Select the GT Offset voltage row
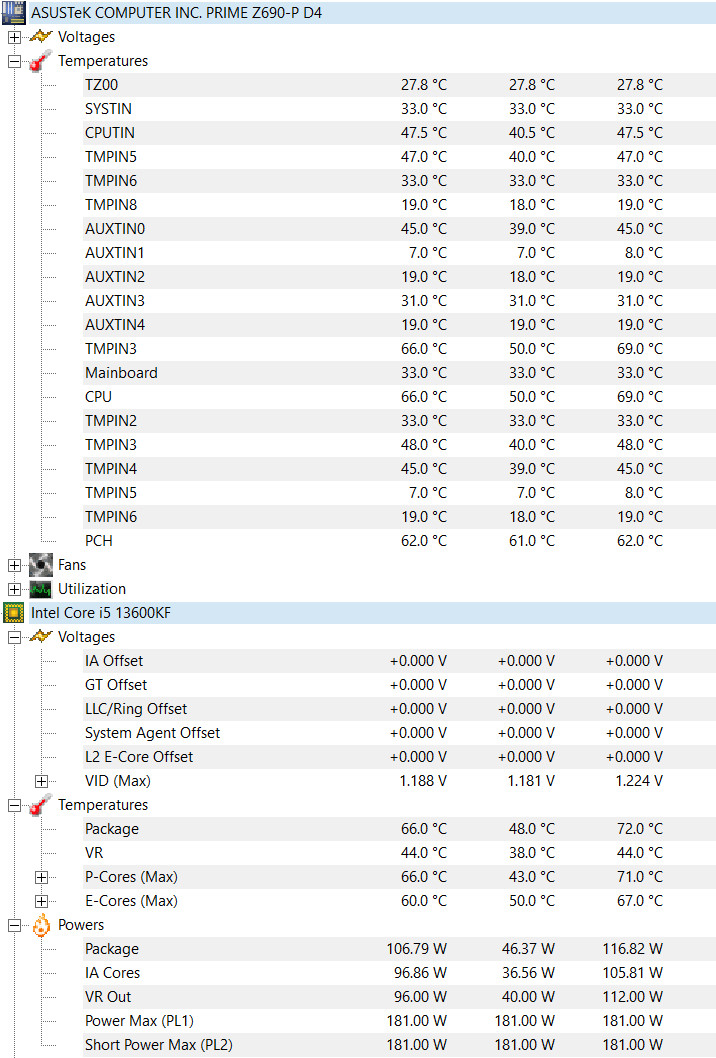The height and width of the screenshot is (1058, 716). 399,685
